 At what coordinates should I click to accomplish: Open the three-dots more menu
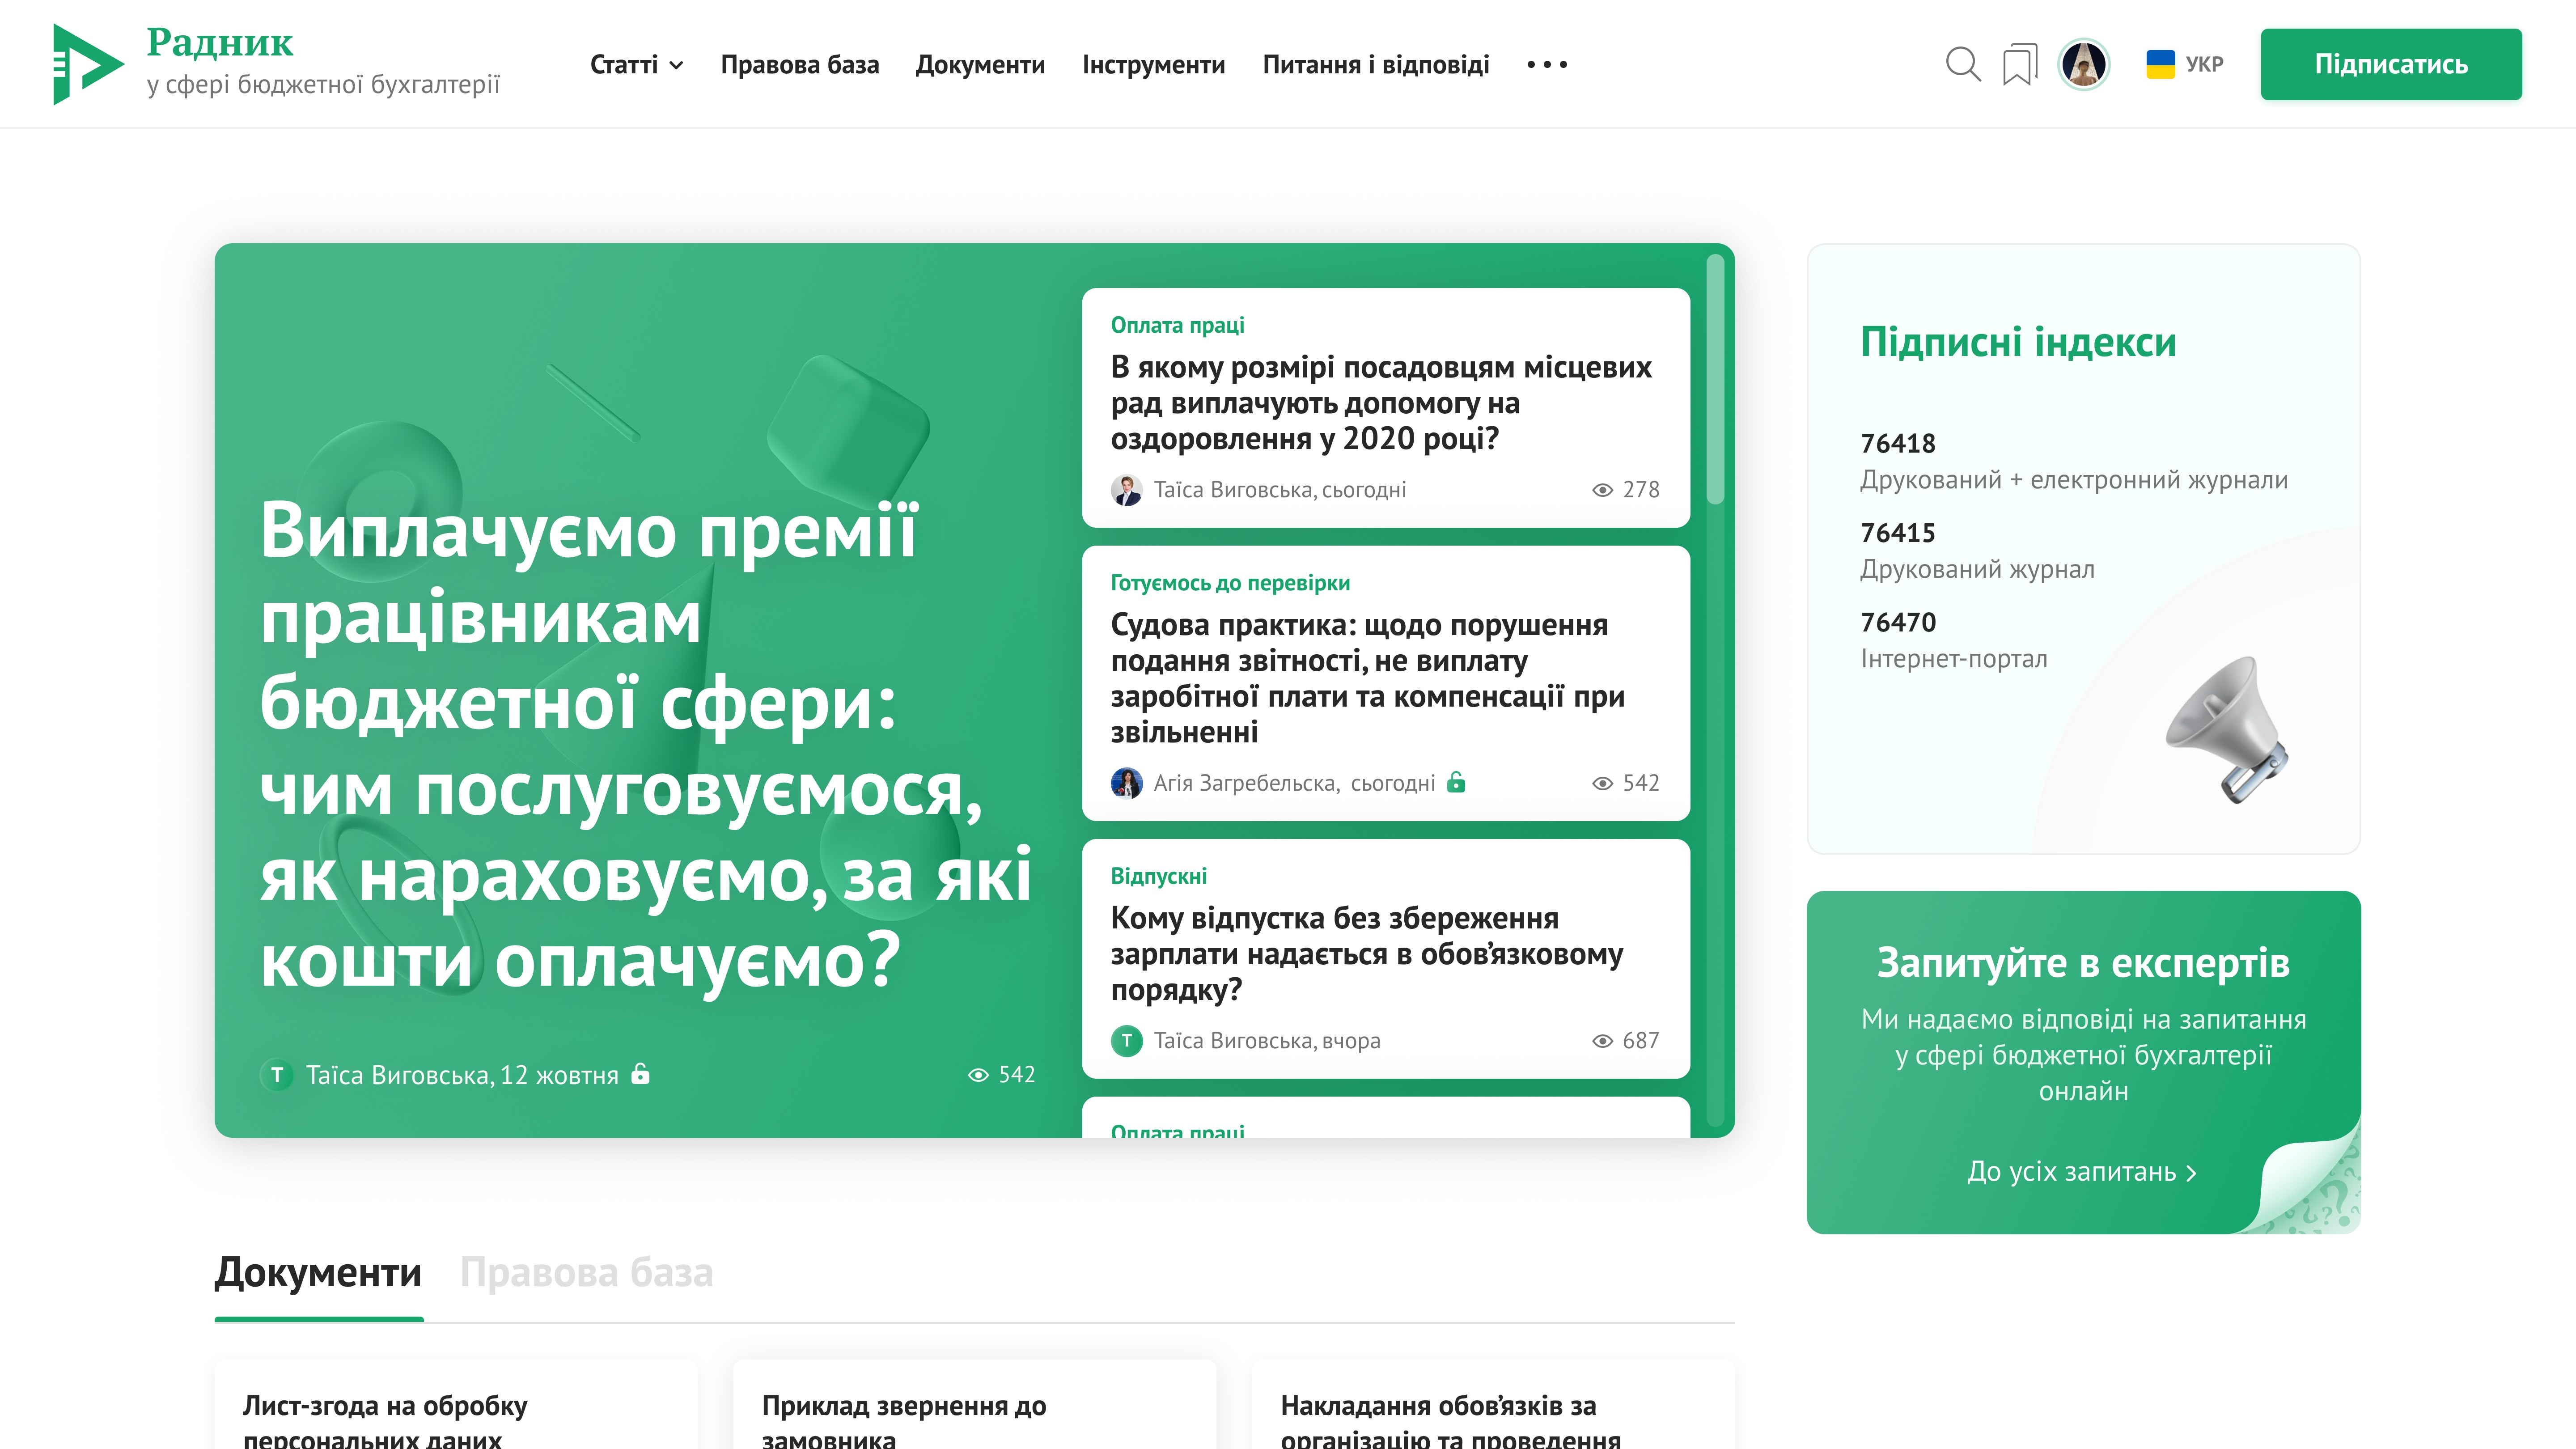[x=1546, y=65]
